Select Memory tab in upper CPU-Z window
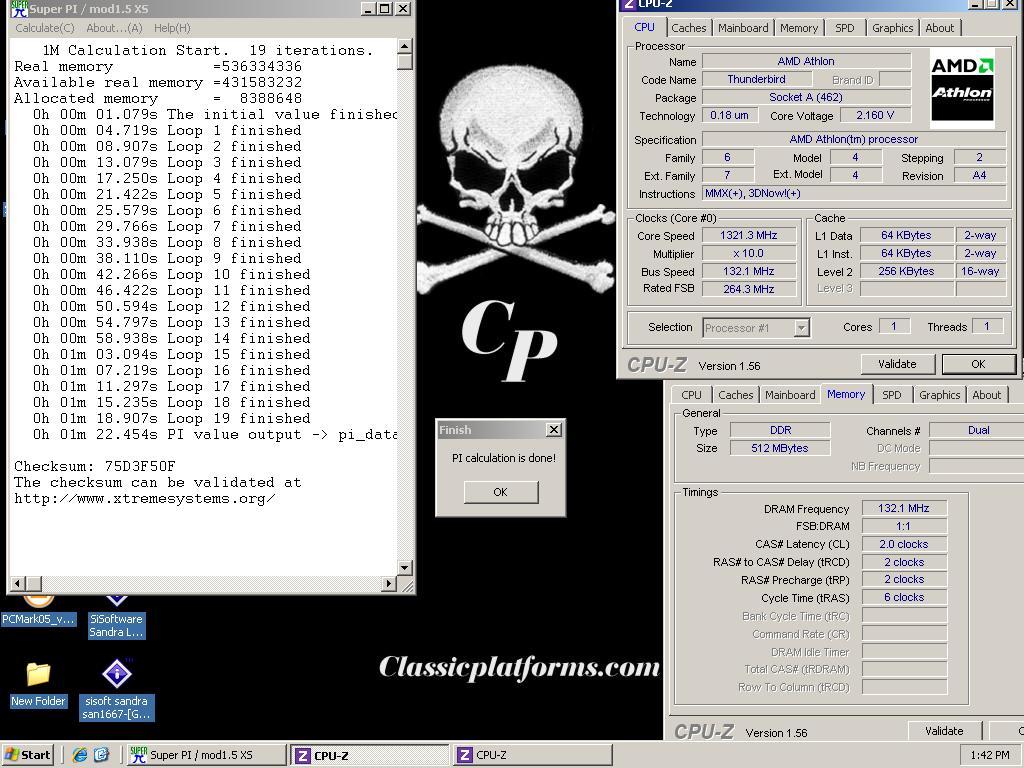Viewport: 1024px width, 768px height. tap(799, 28)
